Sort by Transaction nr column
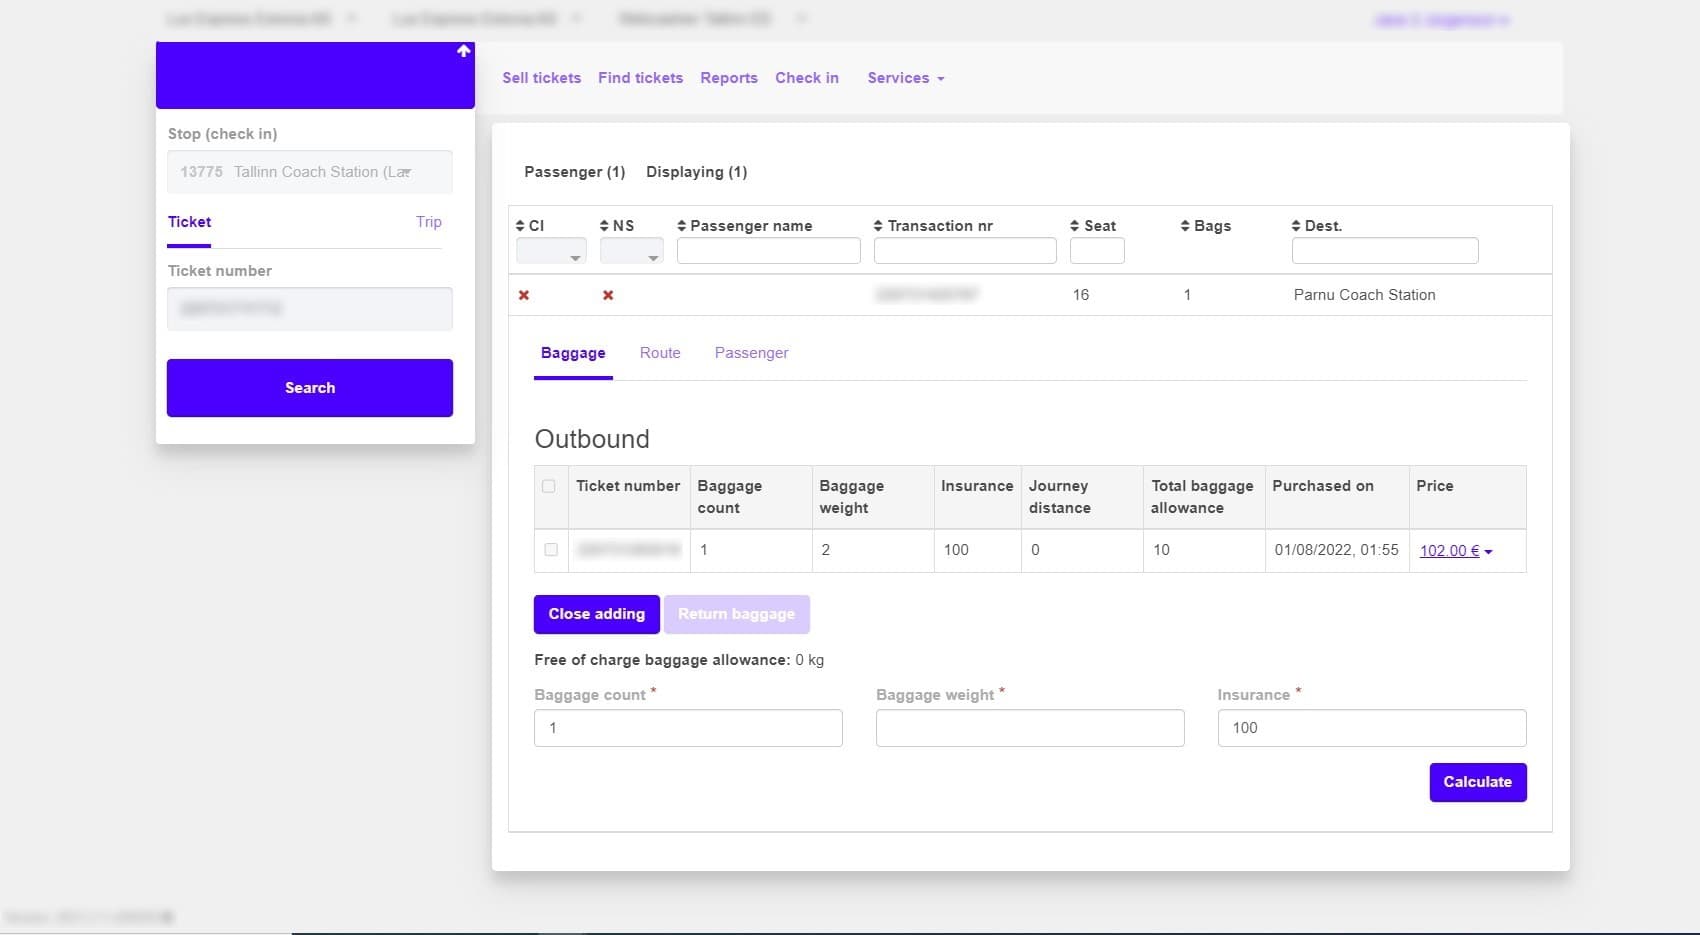Viewport: 1700px width, 935px height. [x=878, y=226]
